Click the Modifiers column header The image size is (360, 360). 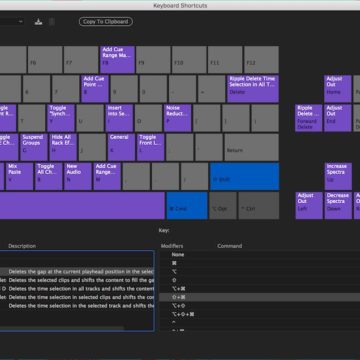[172, 246]
